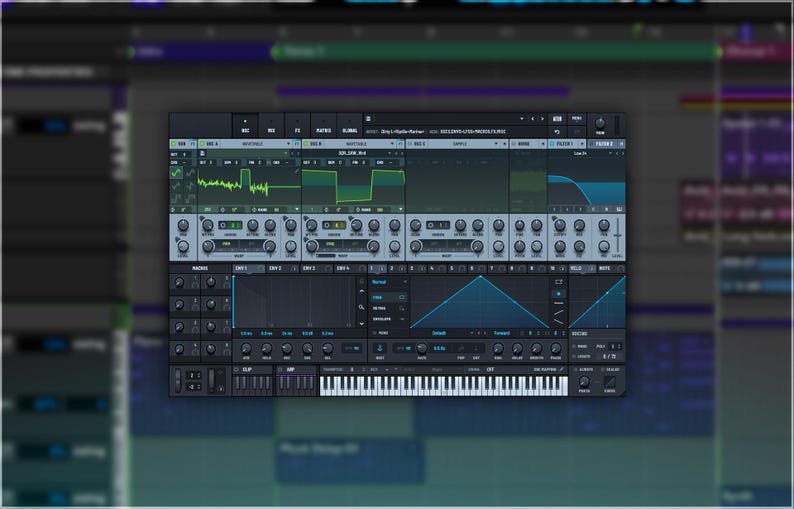Enable the LFO MONO checkbox
Screen dimensions: 794x509
point(375,333)
